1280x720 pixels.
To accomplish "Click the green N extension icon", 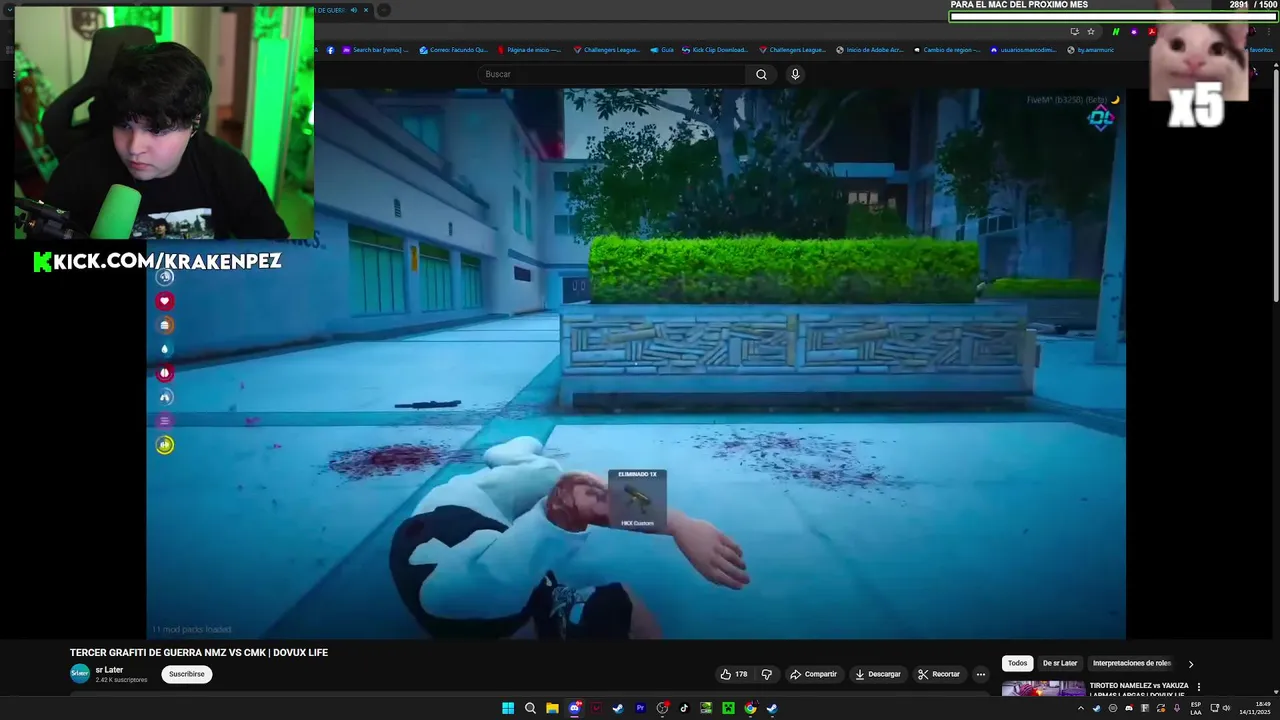I will pyautogui.click(x=1116, y=31).
